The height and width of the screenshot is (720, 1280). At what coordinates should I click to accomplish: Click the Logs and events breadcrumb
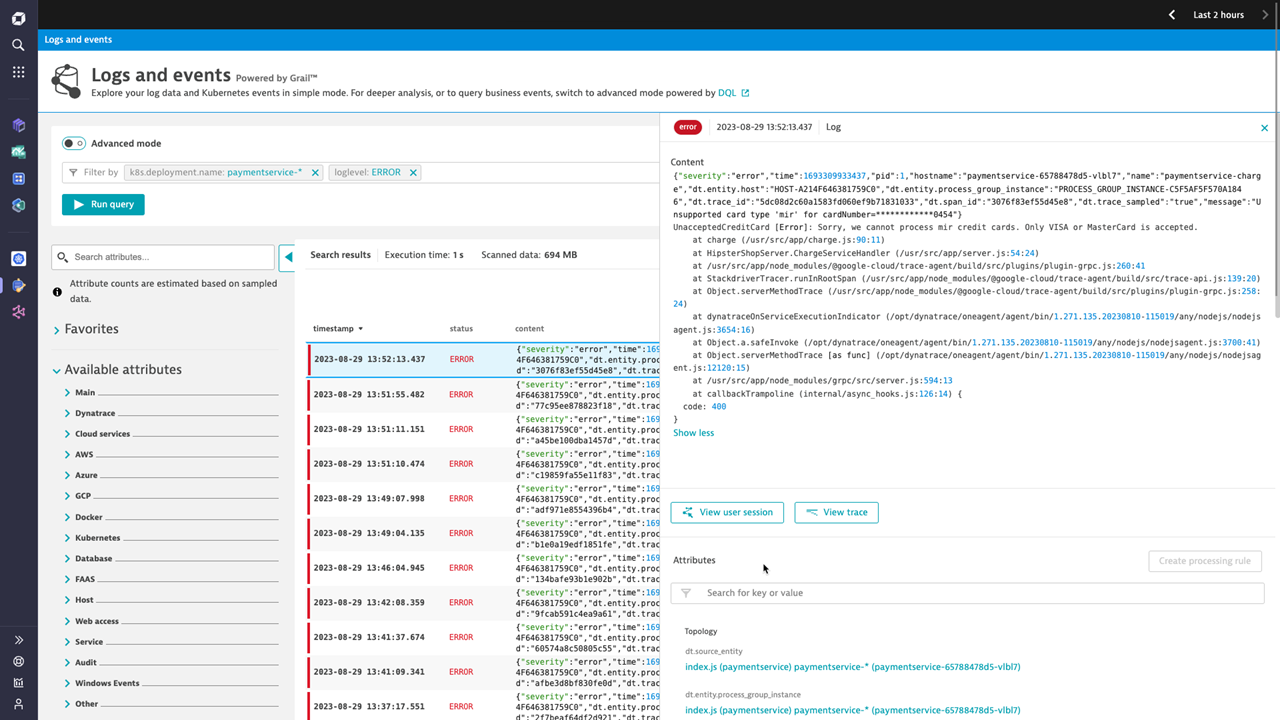click(78, 40)
